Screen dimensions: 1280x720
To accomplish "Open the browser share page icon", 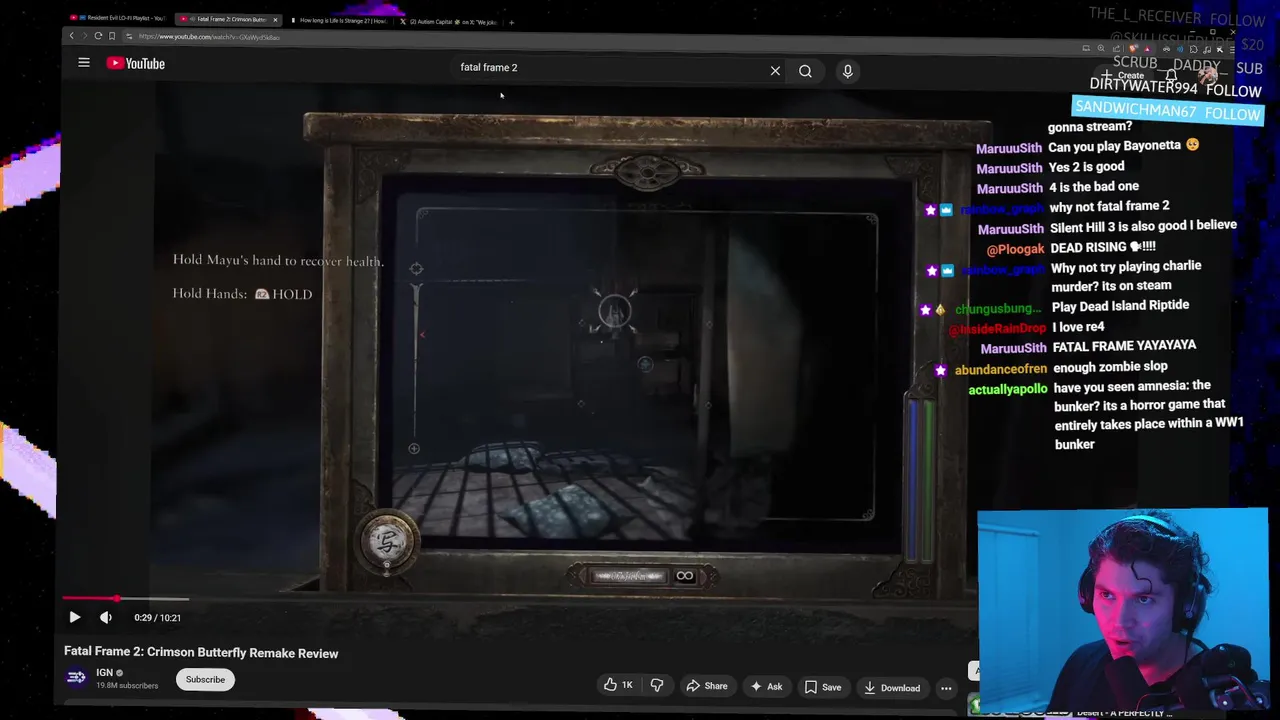I will click(x=1116, y=49).
